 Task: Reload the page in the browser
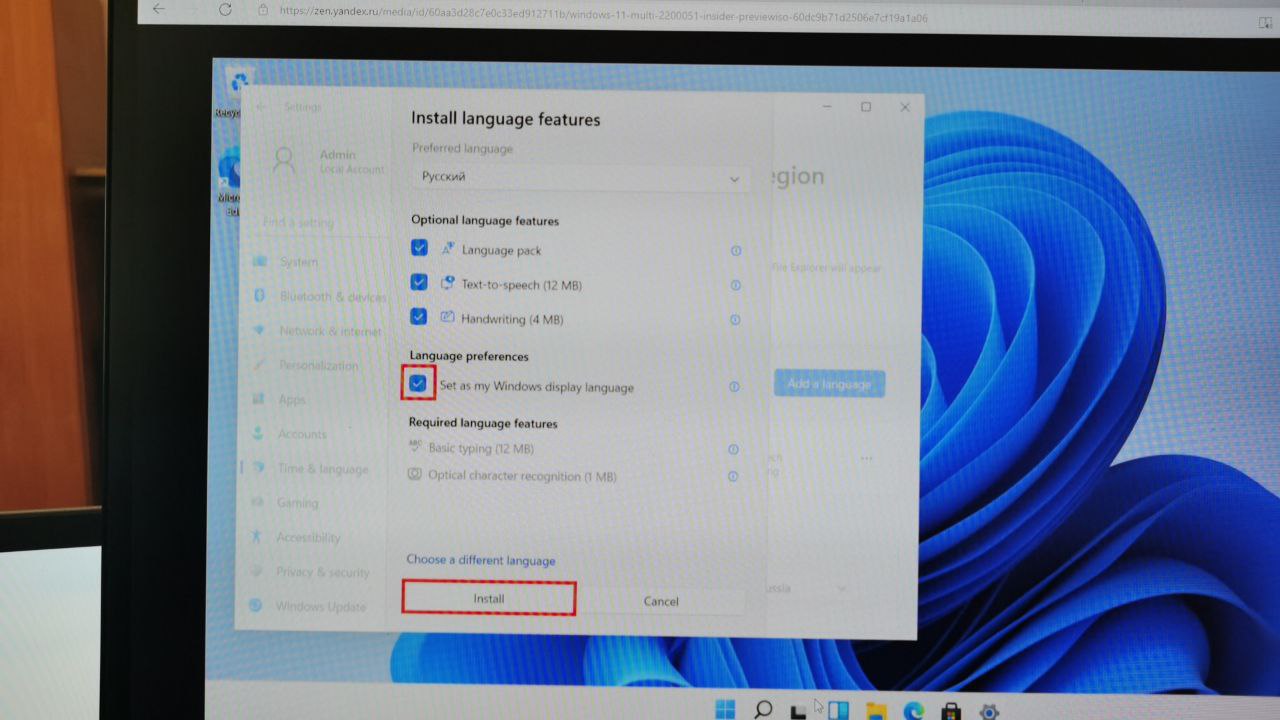coord(225,9)
